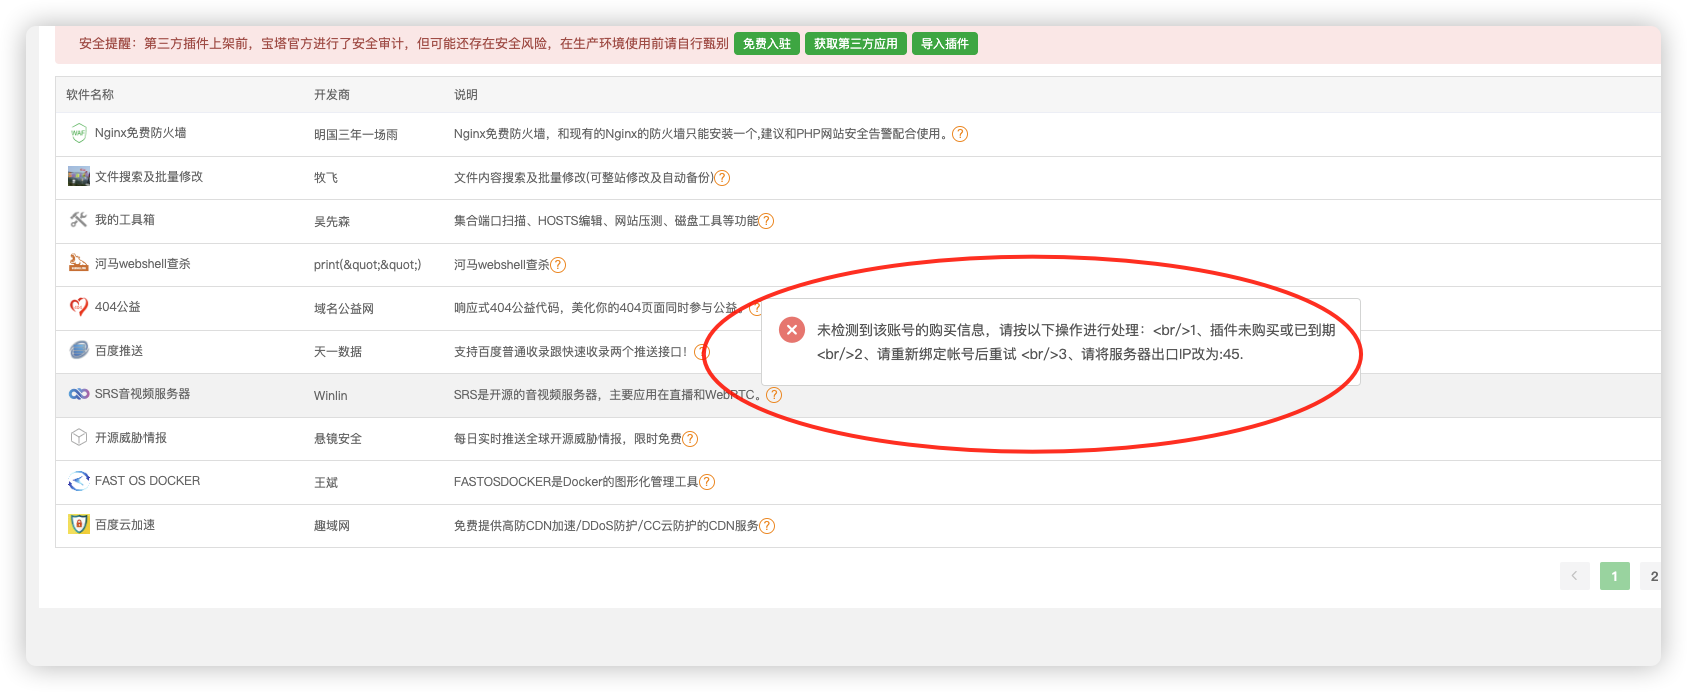Click the 文件搜索及批量修改 plugin icon
Image resolution: width=1687 pixels, height=692 pixels.
[78, 177]
